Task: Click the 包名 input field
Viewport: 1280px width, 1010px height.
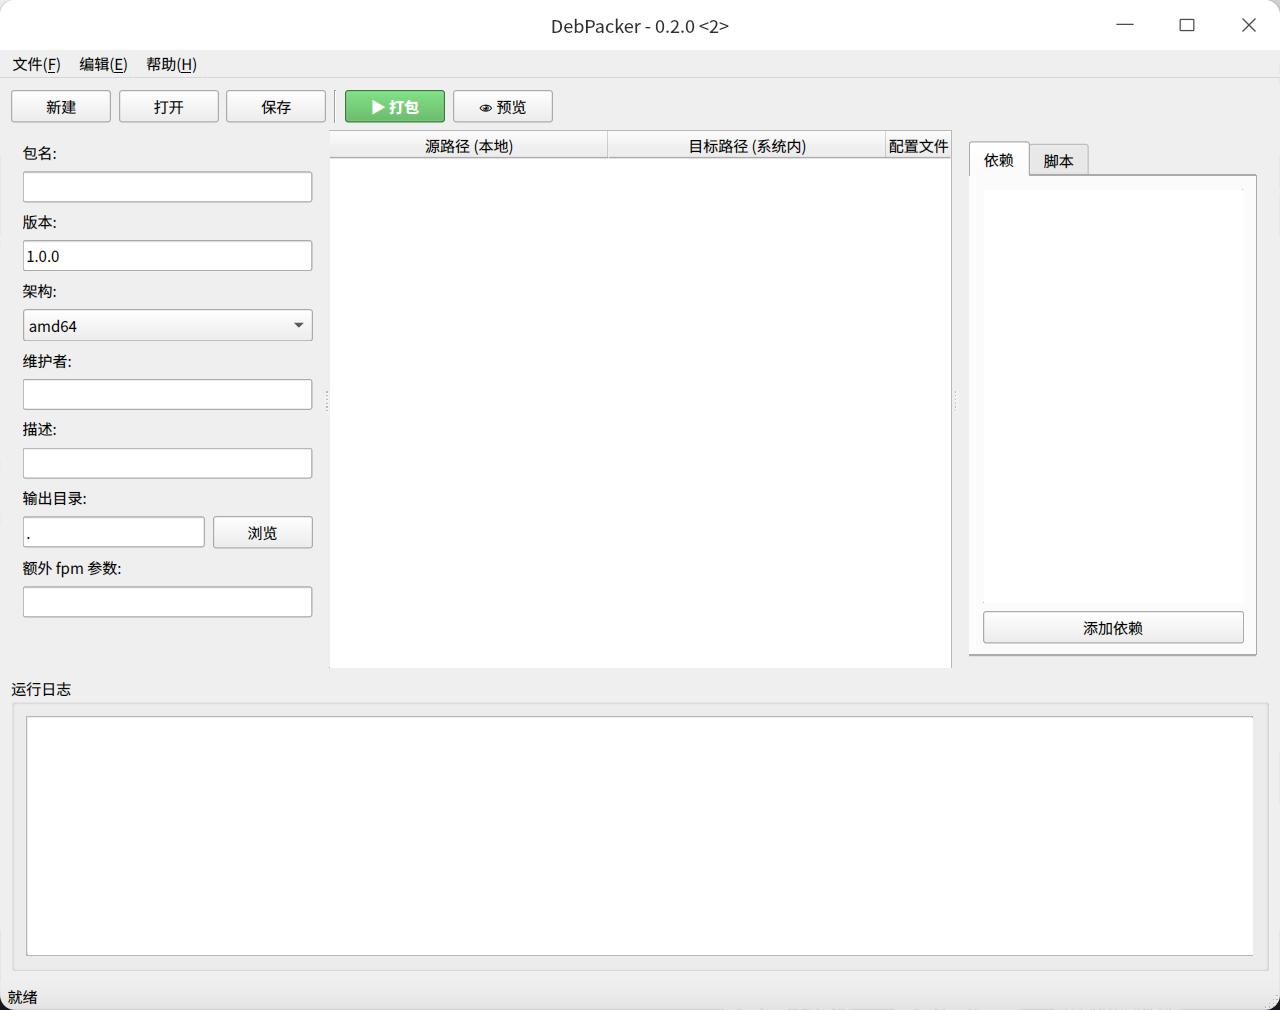Action: (168, 187)
